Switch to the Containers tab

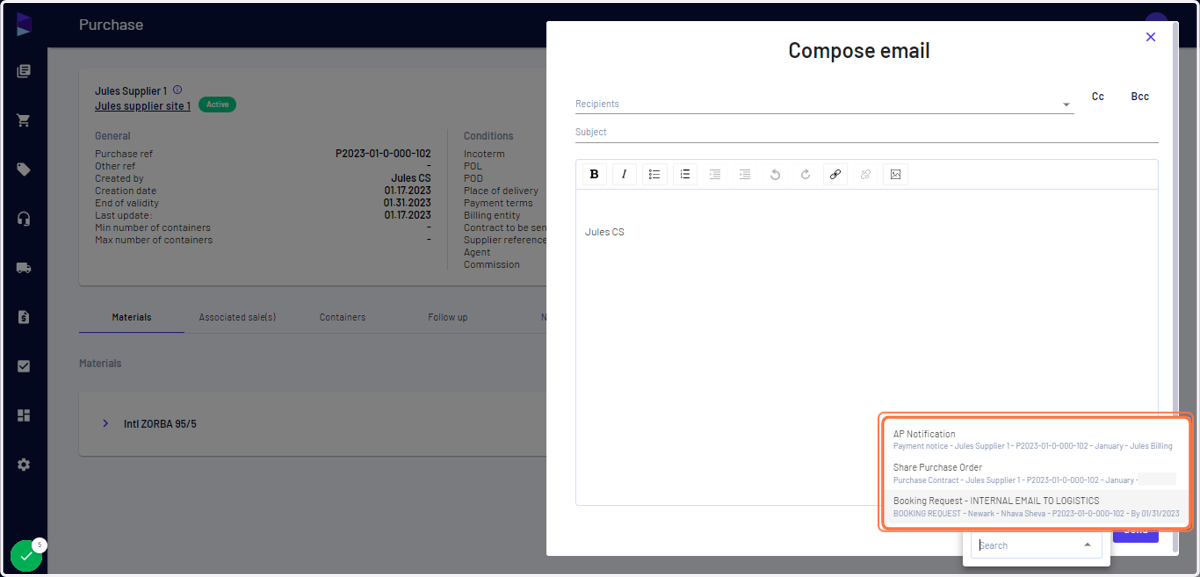(343, 317)
